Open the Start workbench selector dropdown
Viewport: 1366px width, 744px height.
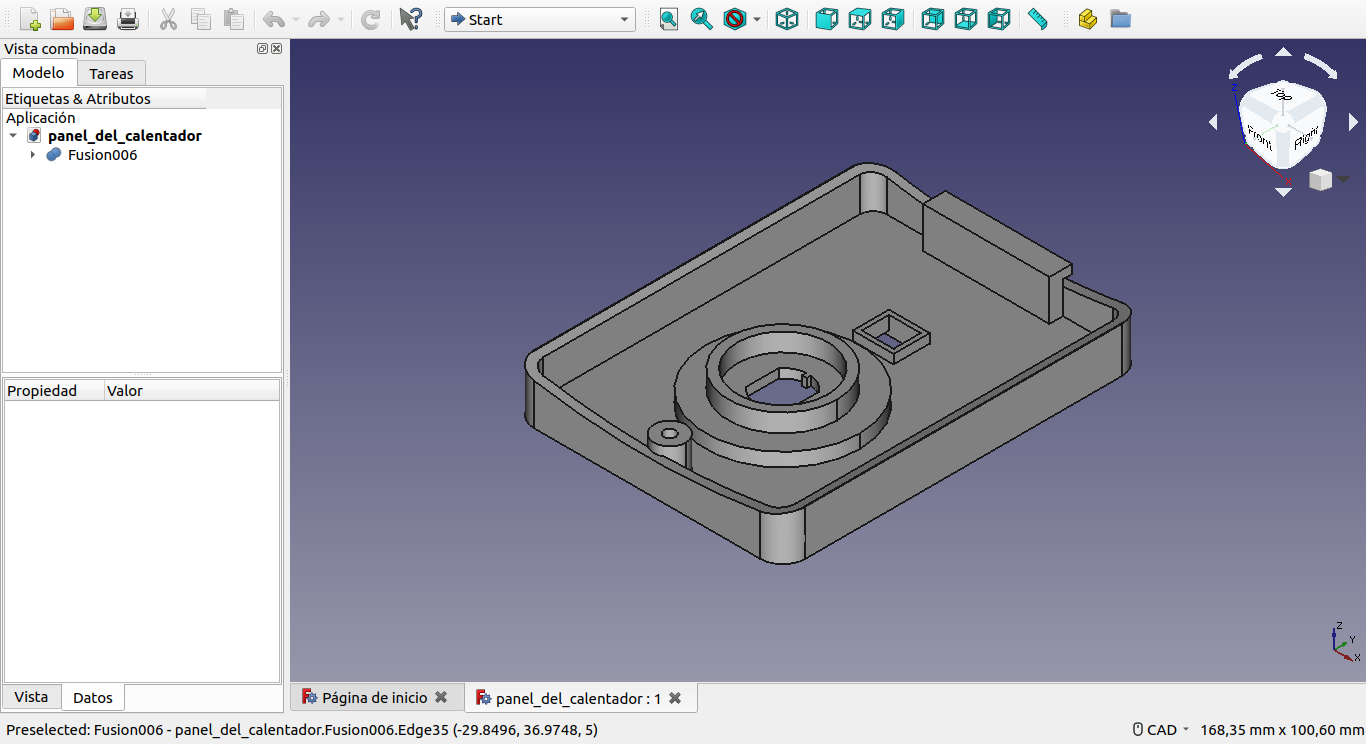[x=539, y=19]
